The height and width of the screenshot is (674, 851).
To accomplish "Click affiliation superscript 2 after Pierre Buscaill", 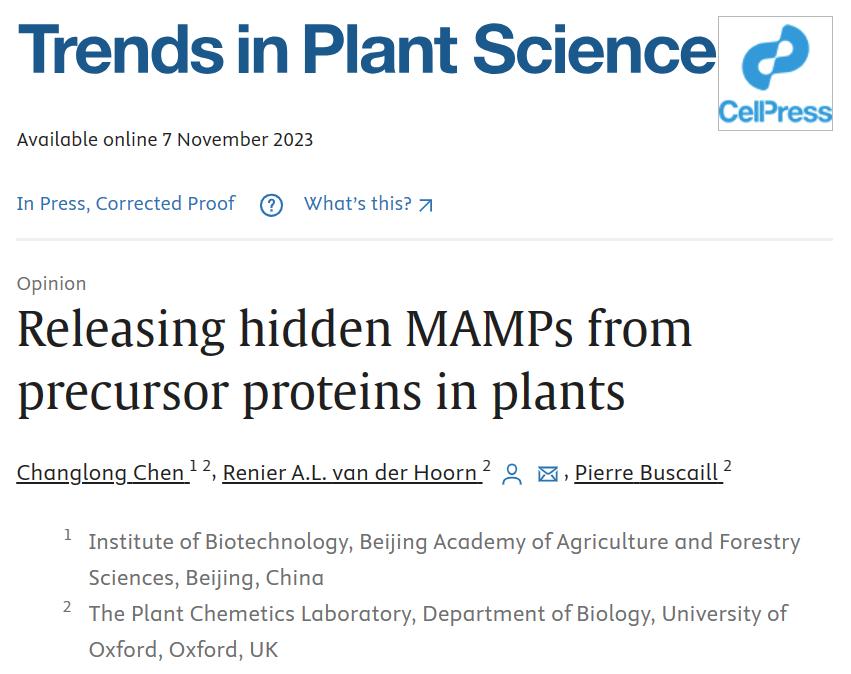I will point(727,466).
